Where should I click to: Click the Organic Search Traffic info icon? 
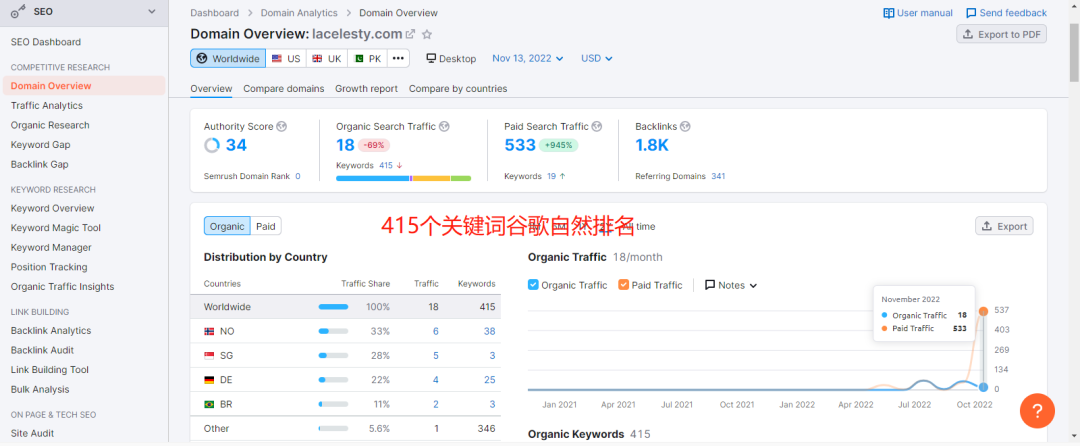(x=444, y=127)
